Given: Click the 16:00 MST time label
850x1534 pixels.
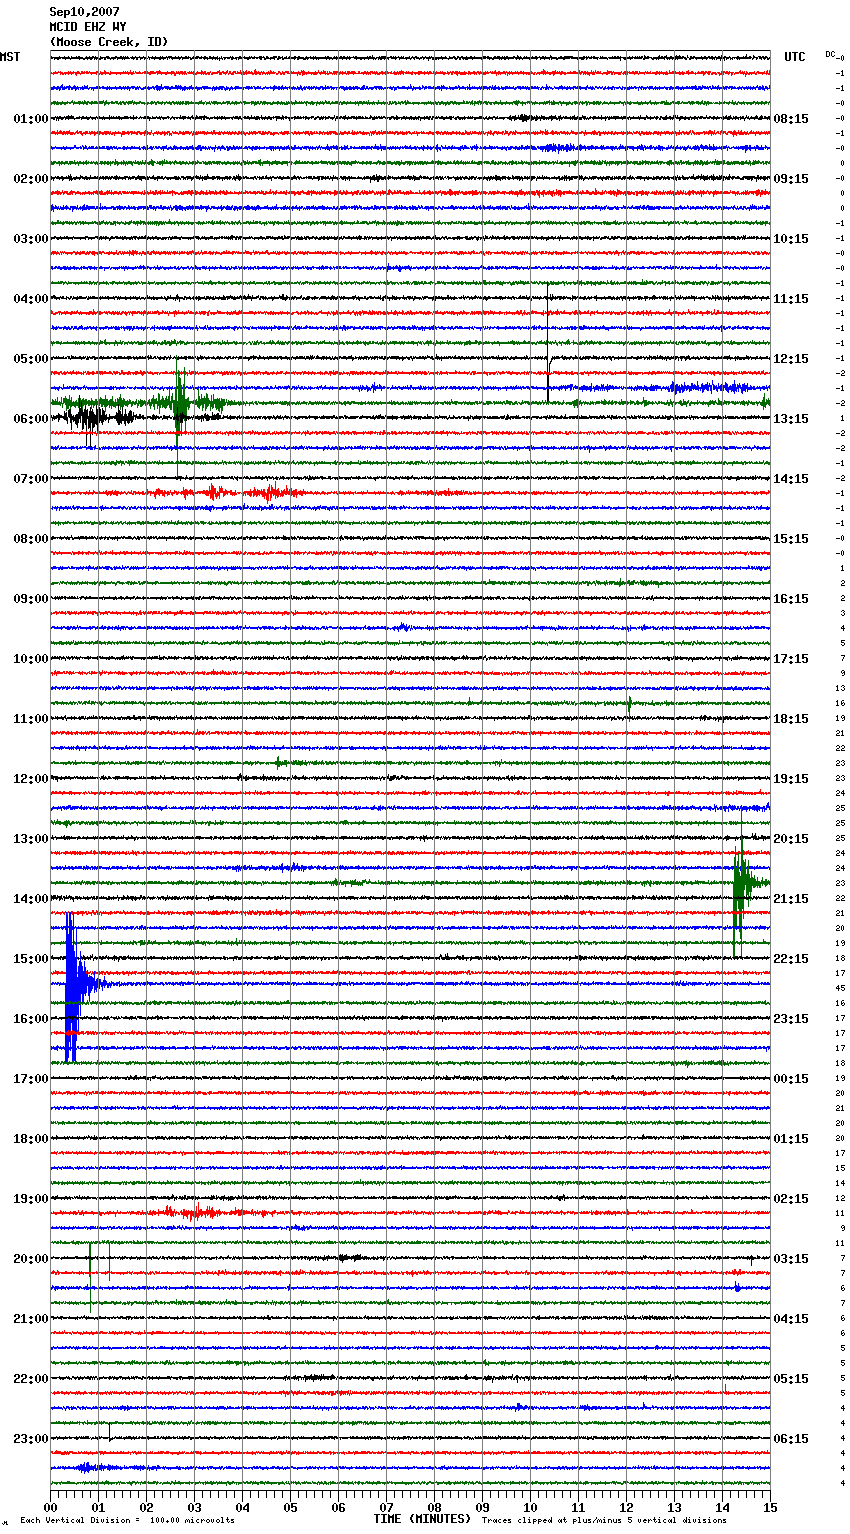Looking at the screenshot, I should pyautogui.click(x=31, y=1019).
